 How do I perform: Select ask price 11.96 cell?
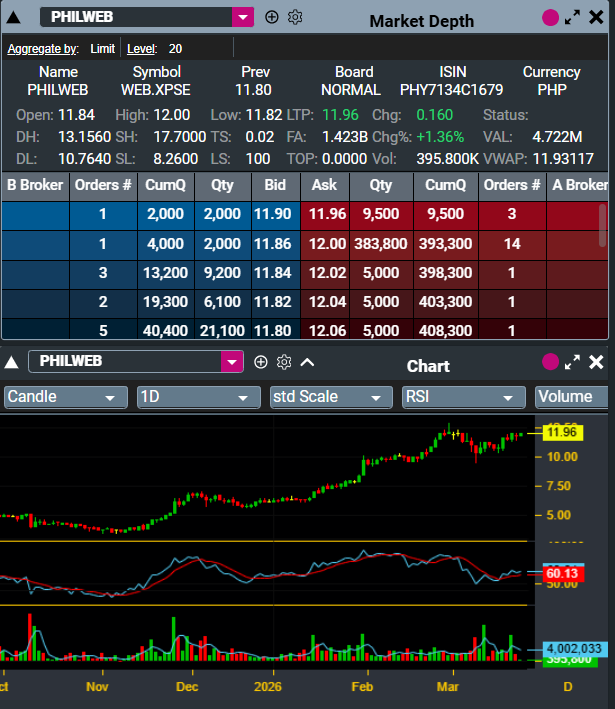pyautogui.click(x=327, y=214)
